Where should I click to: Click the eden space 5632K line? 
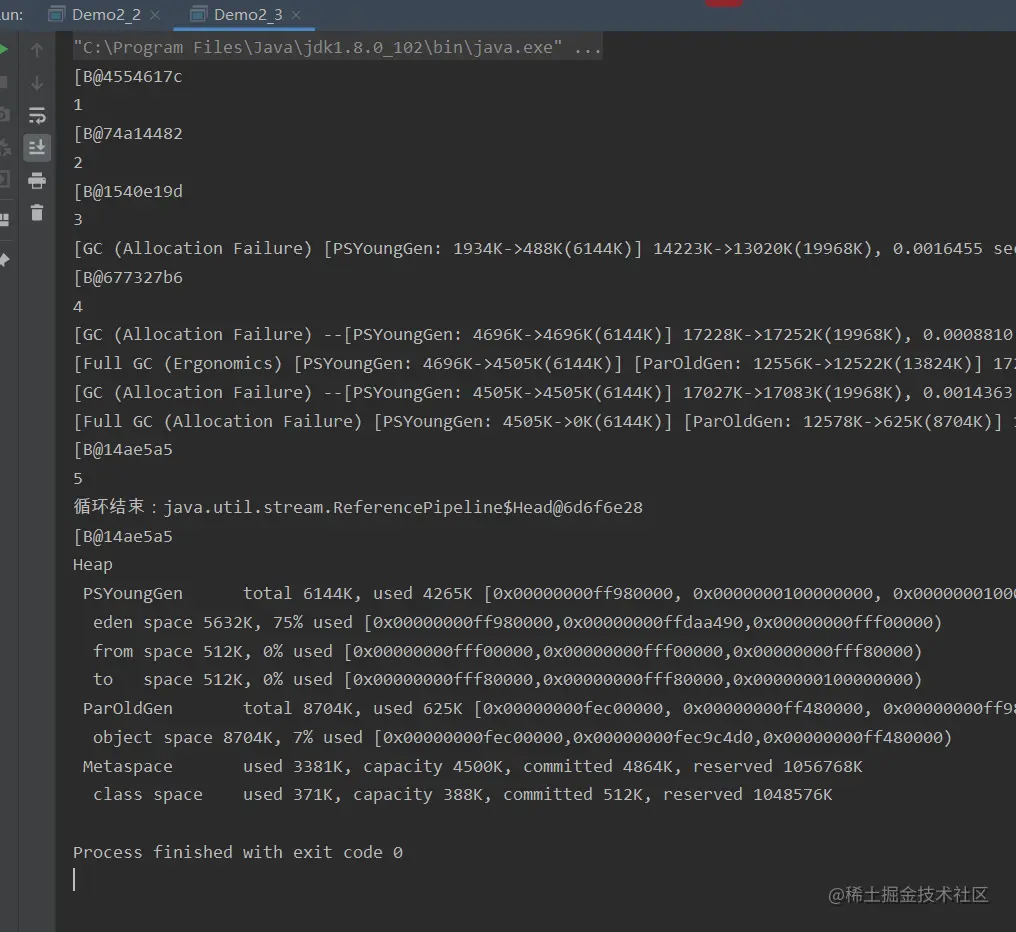click(x=517, y=622)
